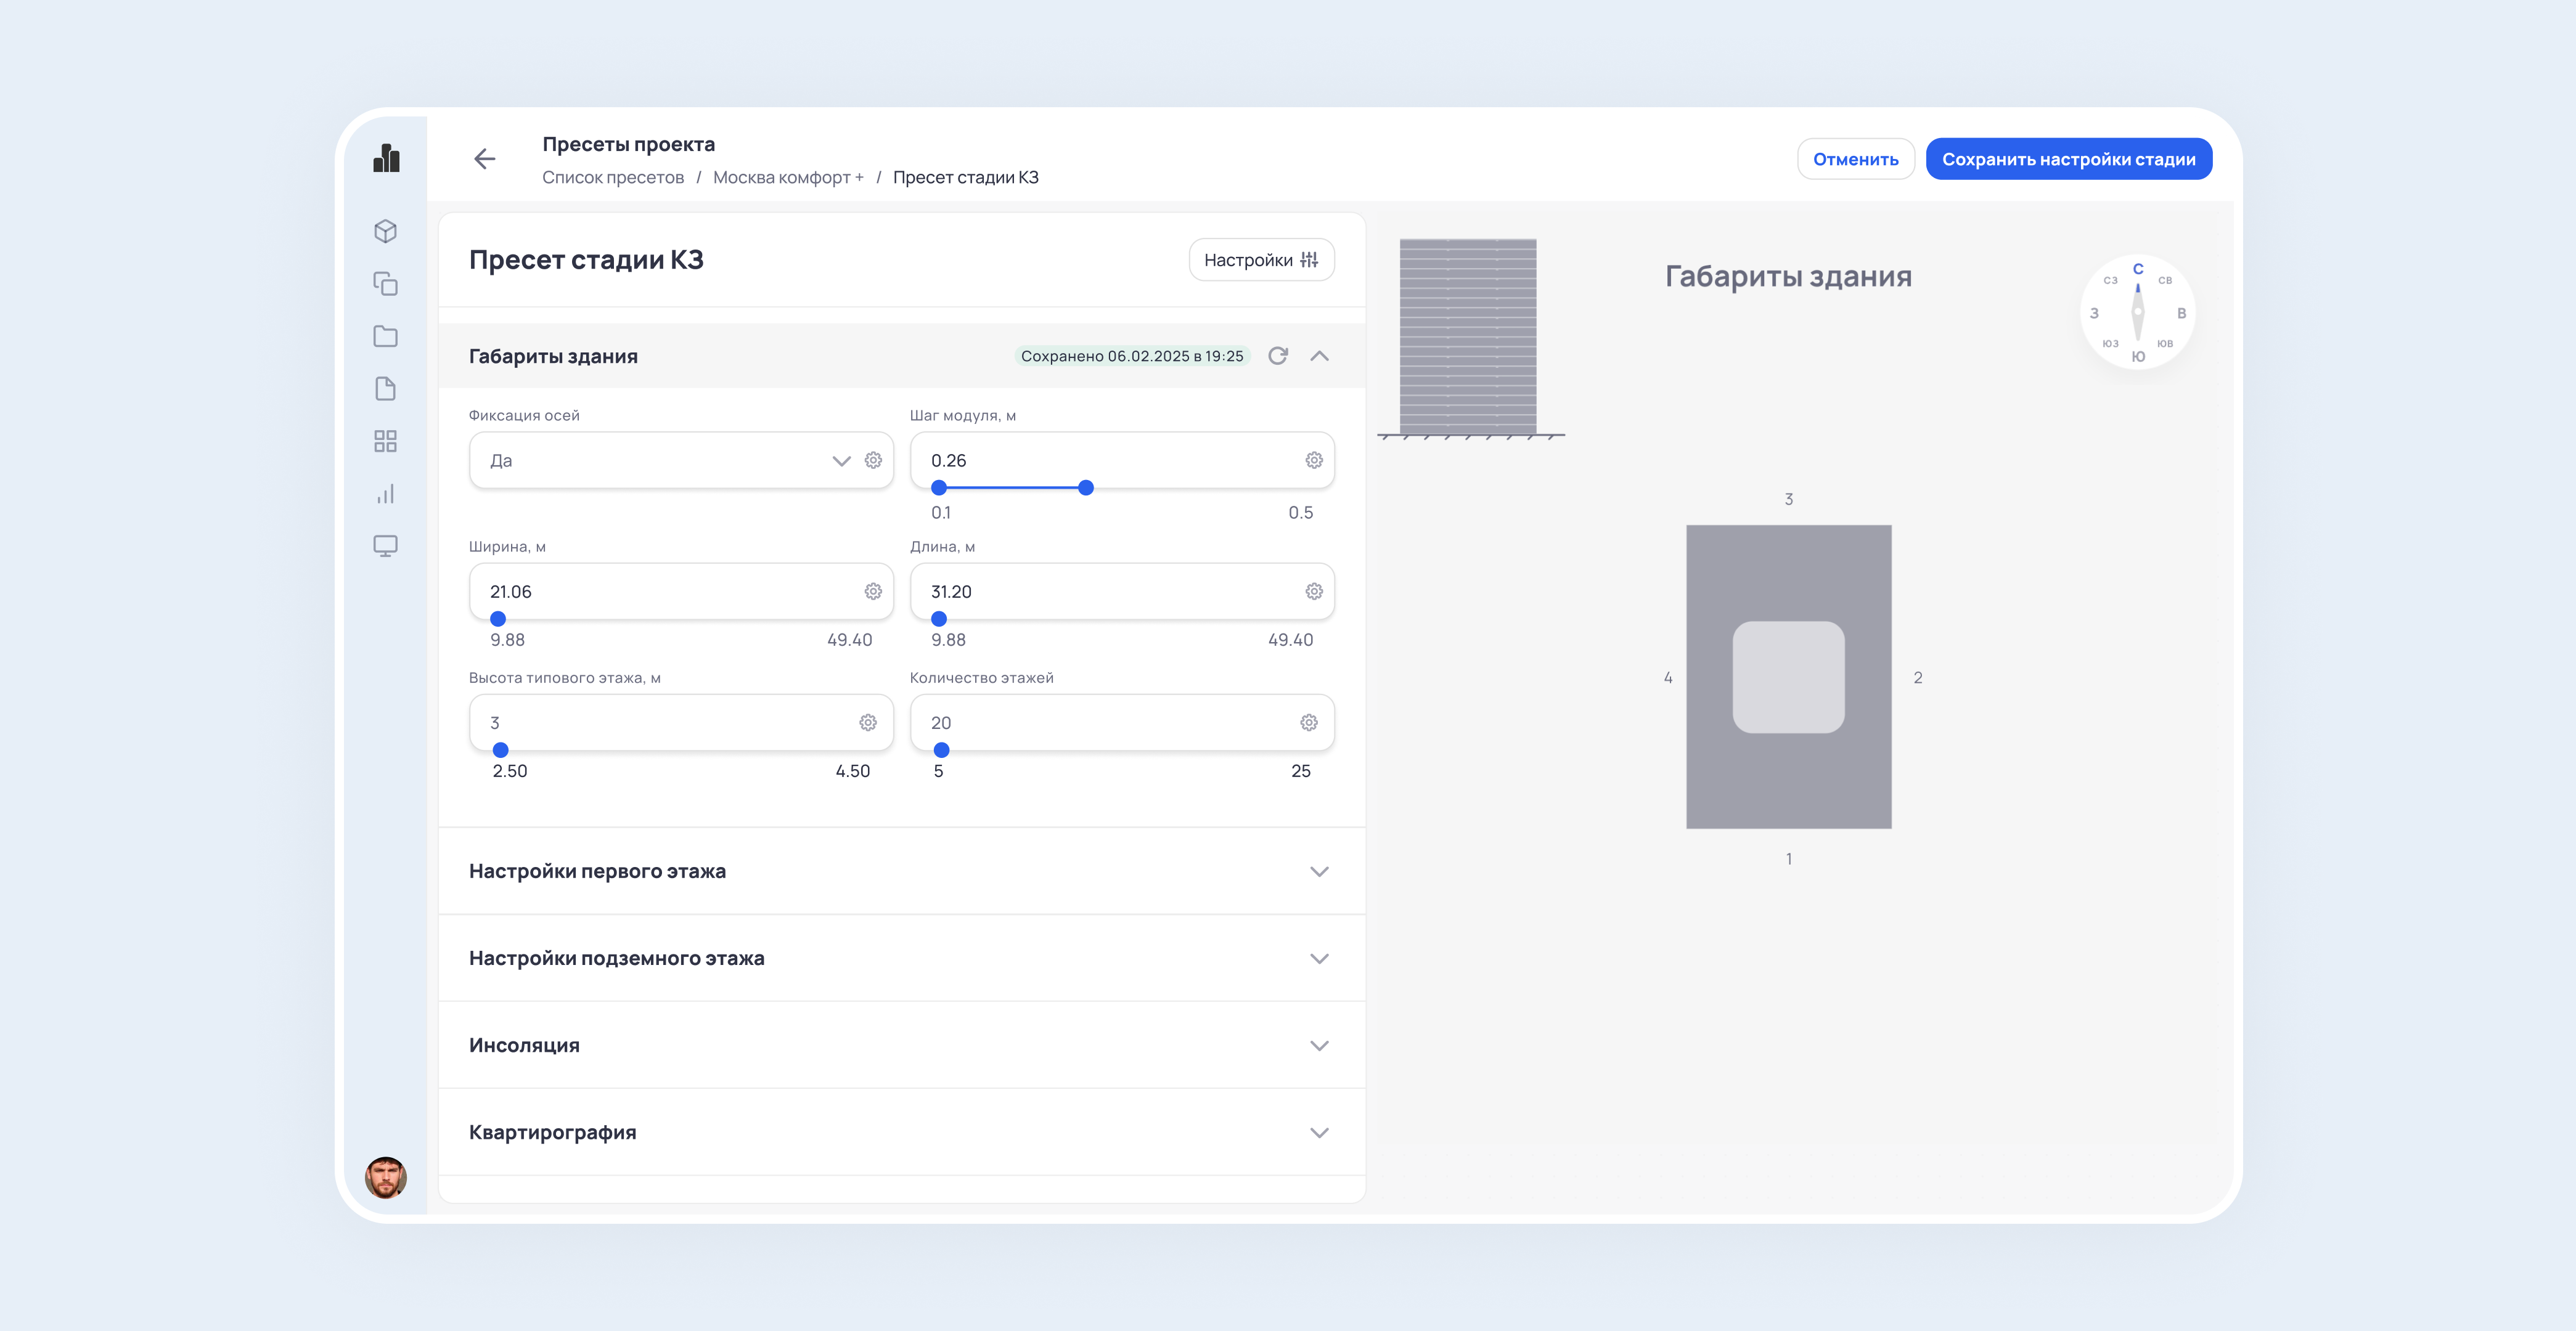Open the bar chart sidebar icon
Viewport: 2576px width, 1331px height.
click(385, 494)
